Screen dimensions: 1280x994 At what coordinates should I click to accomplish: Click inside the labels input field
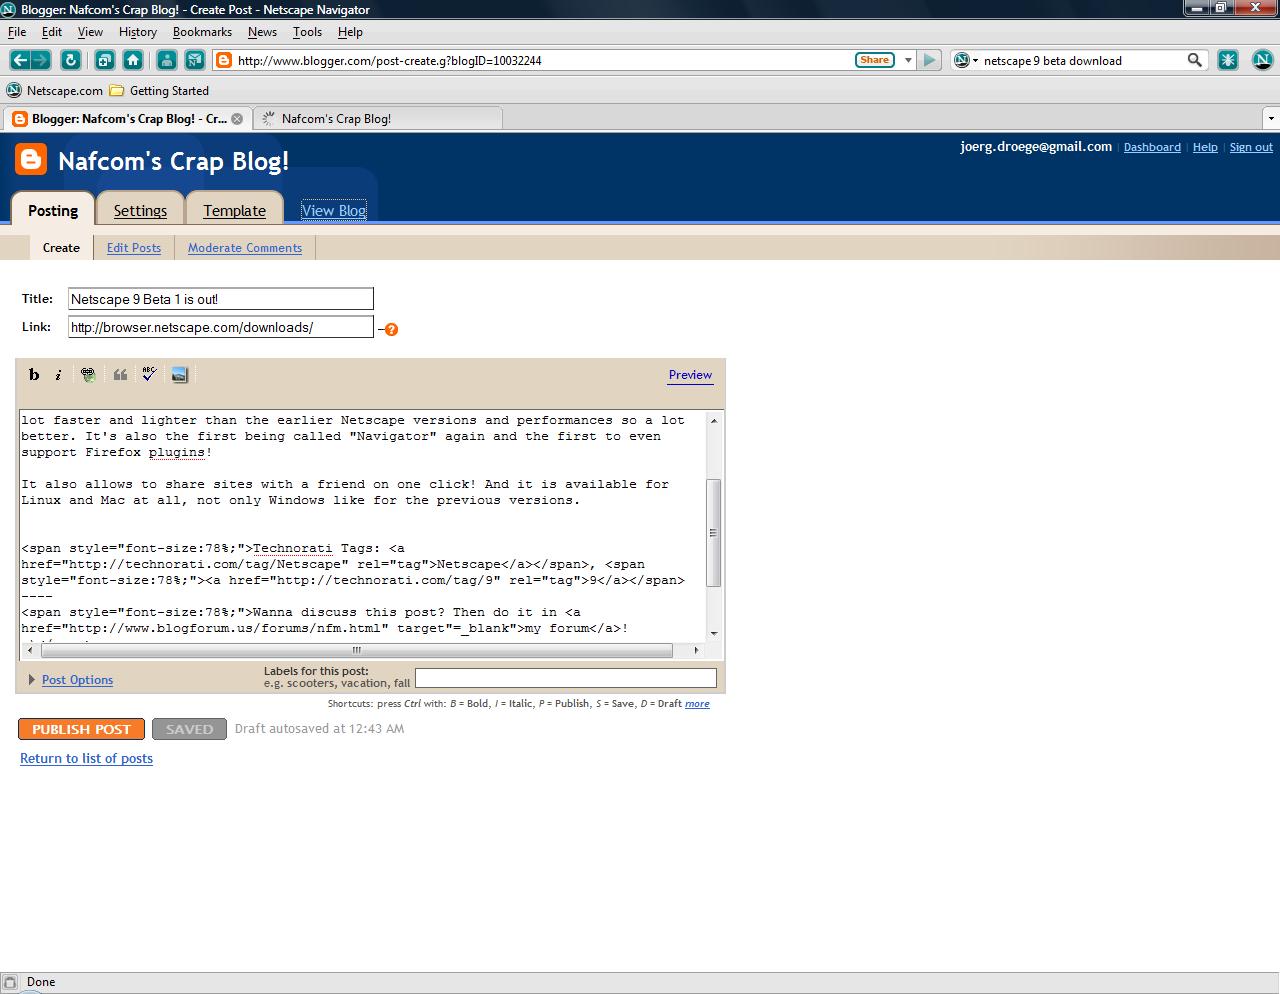(565, 678)
